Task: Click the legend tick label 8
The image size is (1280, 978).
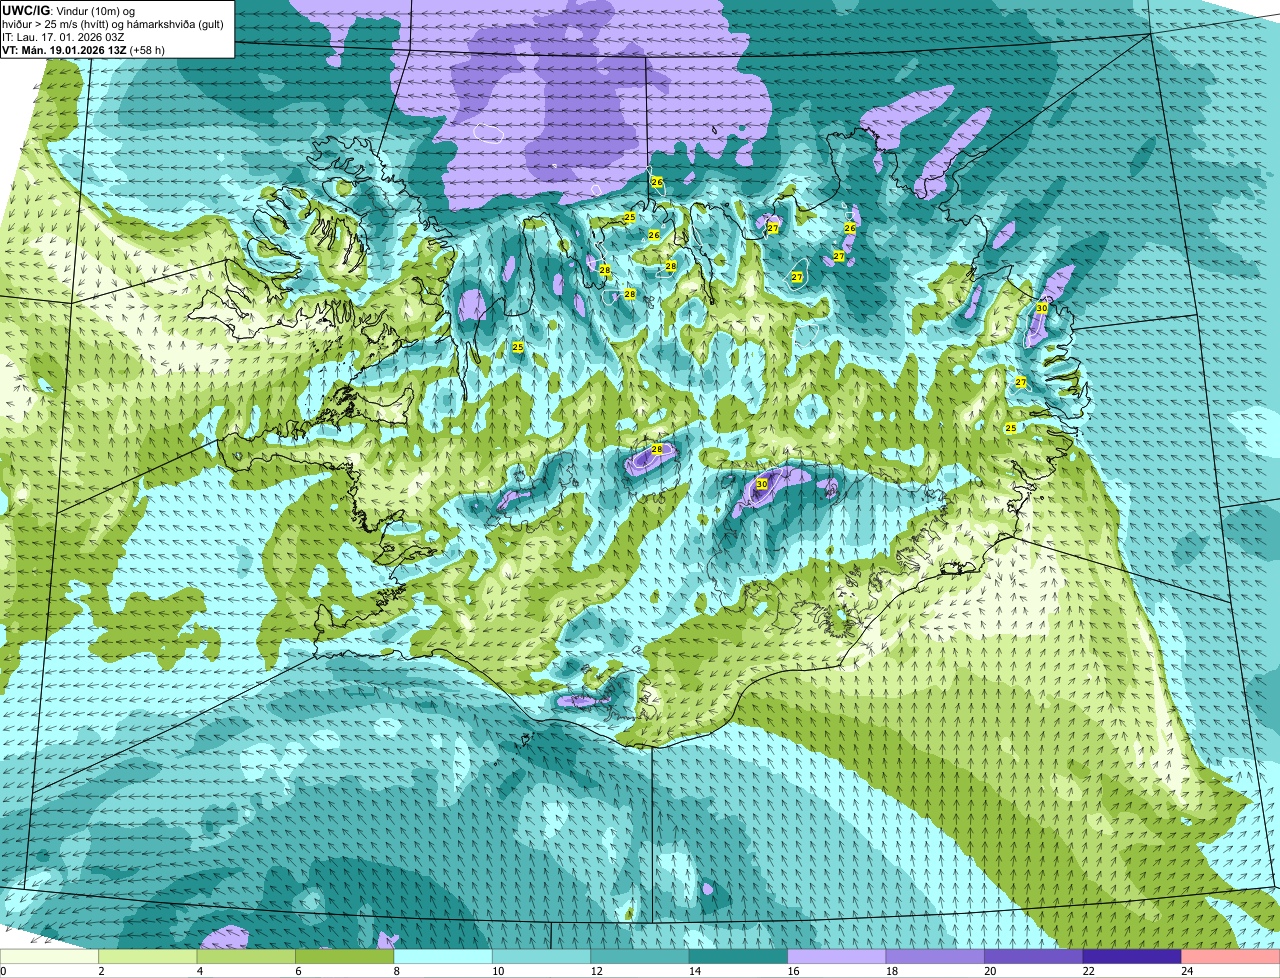Action: (397, 971)
